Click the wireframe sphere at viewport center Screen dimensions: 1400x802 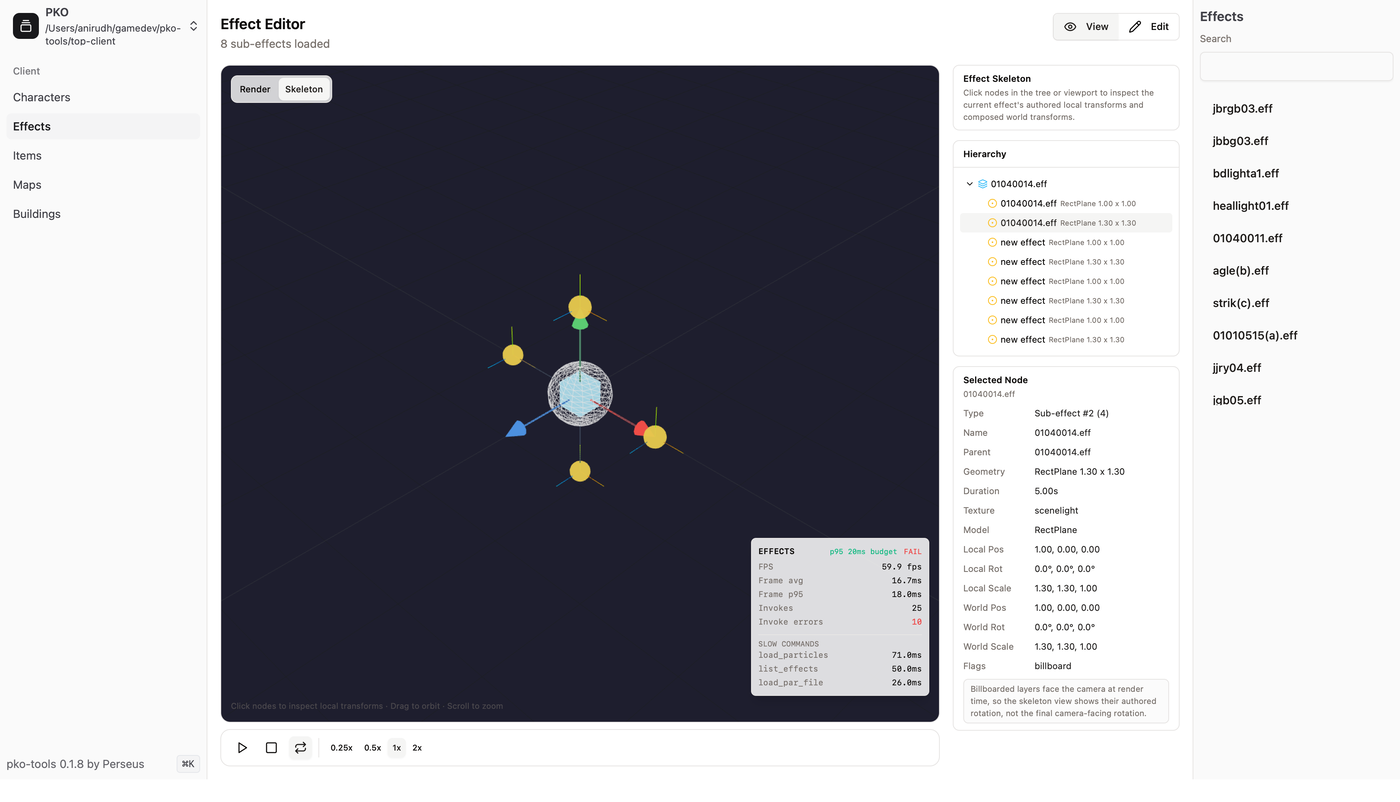[580, 394]
